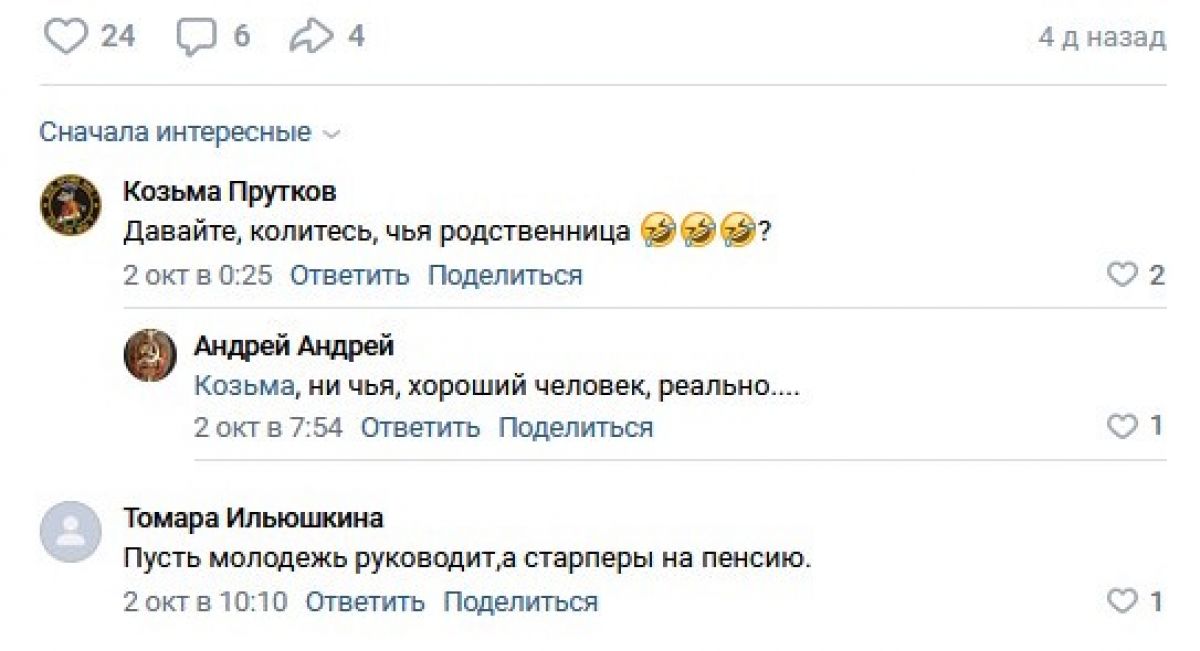1200x651 pixels.
Task: Open Козьма Прутков's profile name link
Action: point(229,192)
